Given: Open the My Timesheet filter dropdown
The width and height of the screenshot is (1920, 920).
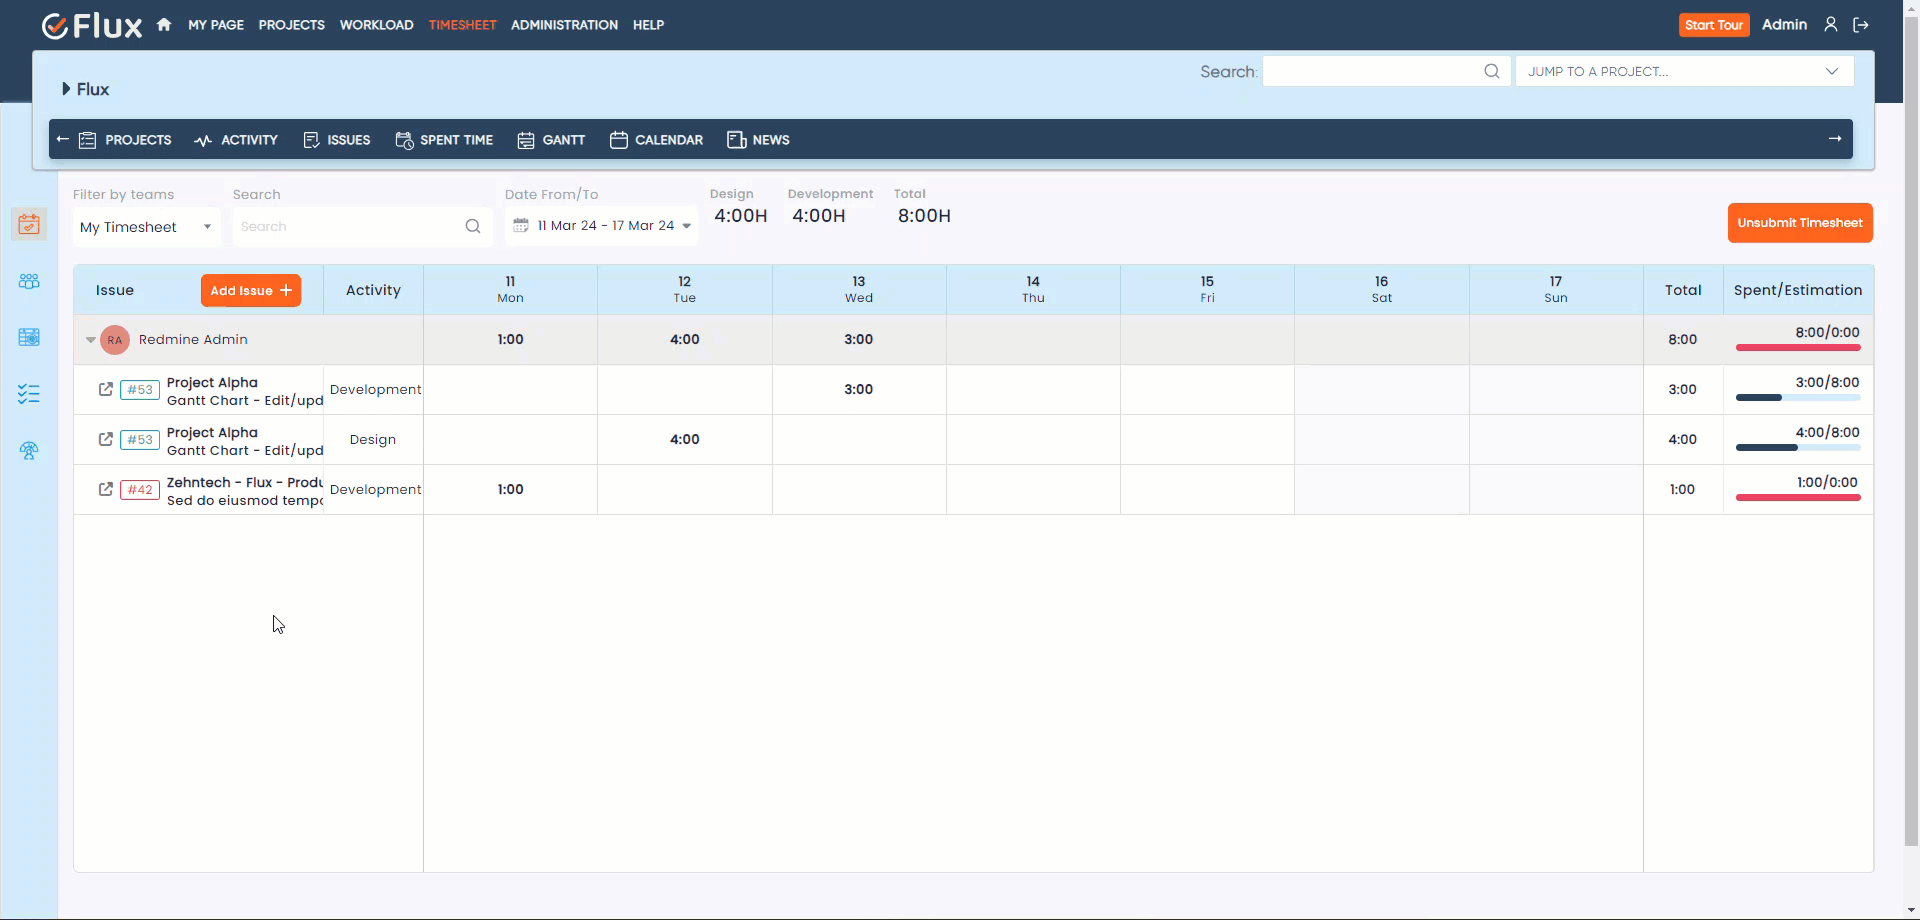Looking at the screenshot, I should point(146,226).
